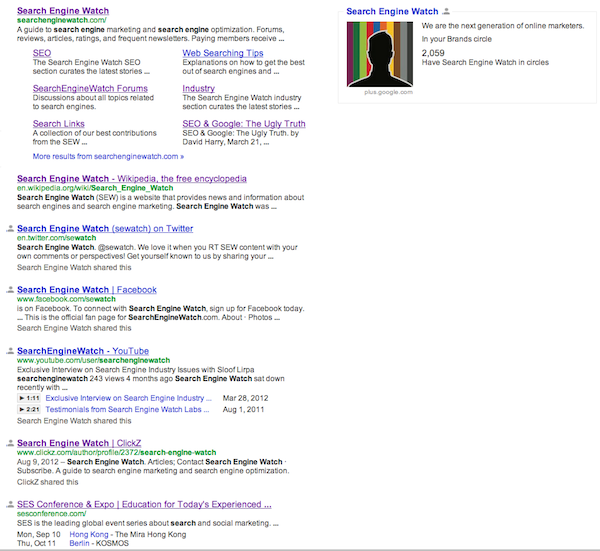Screen dimensions: 600x551
Task: Click person icon next to Google+ panel title
Action: coord(446,11)
